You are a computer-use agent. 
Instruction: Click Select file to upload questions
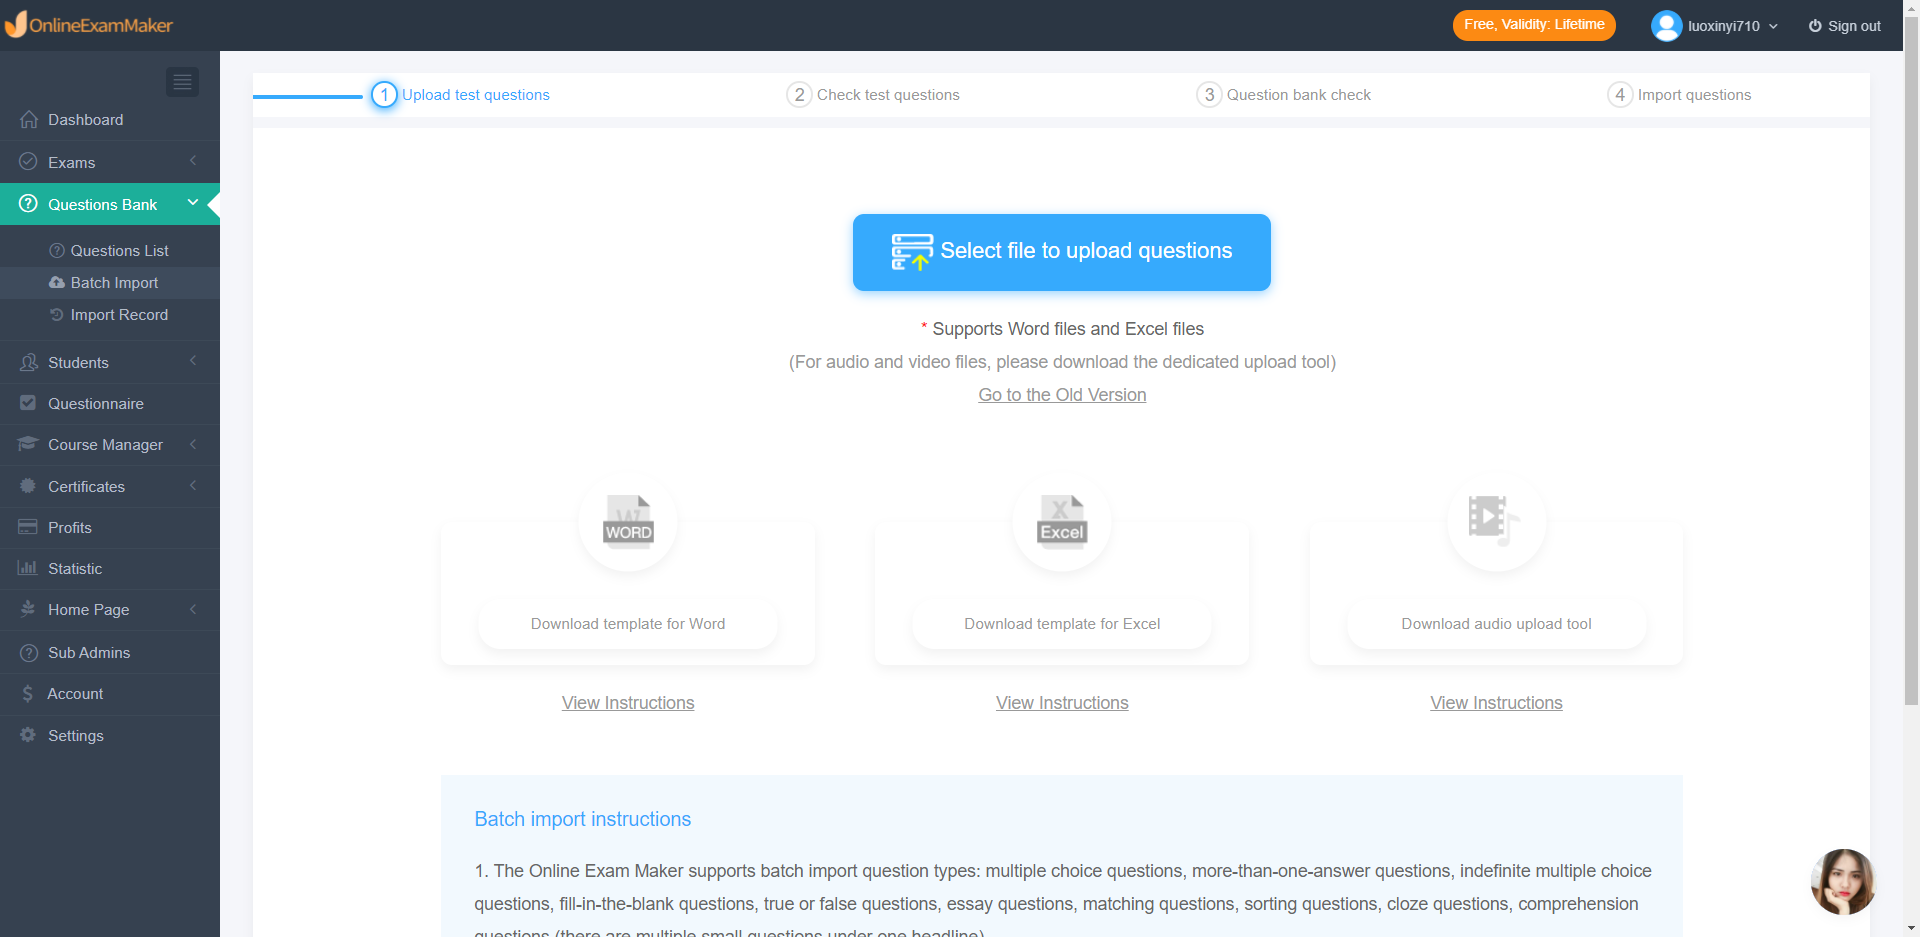coord(1061,252)
